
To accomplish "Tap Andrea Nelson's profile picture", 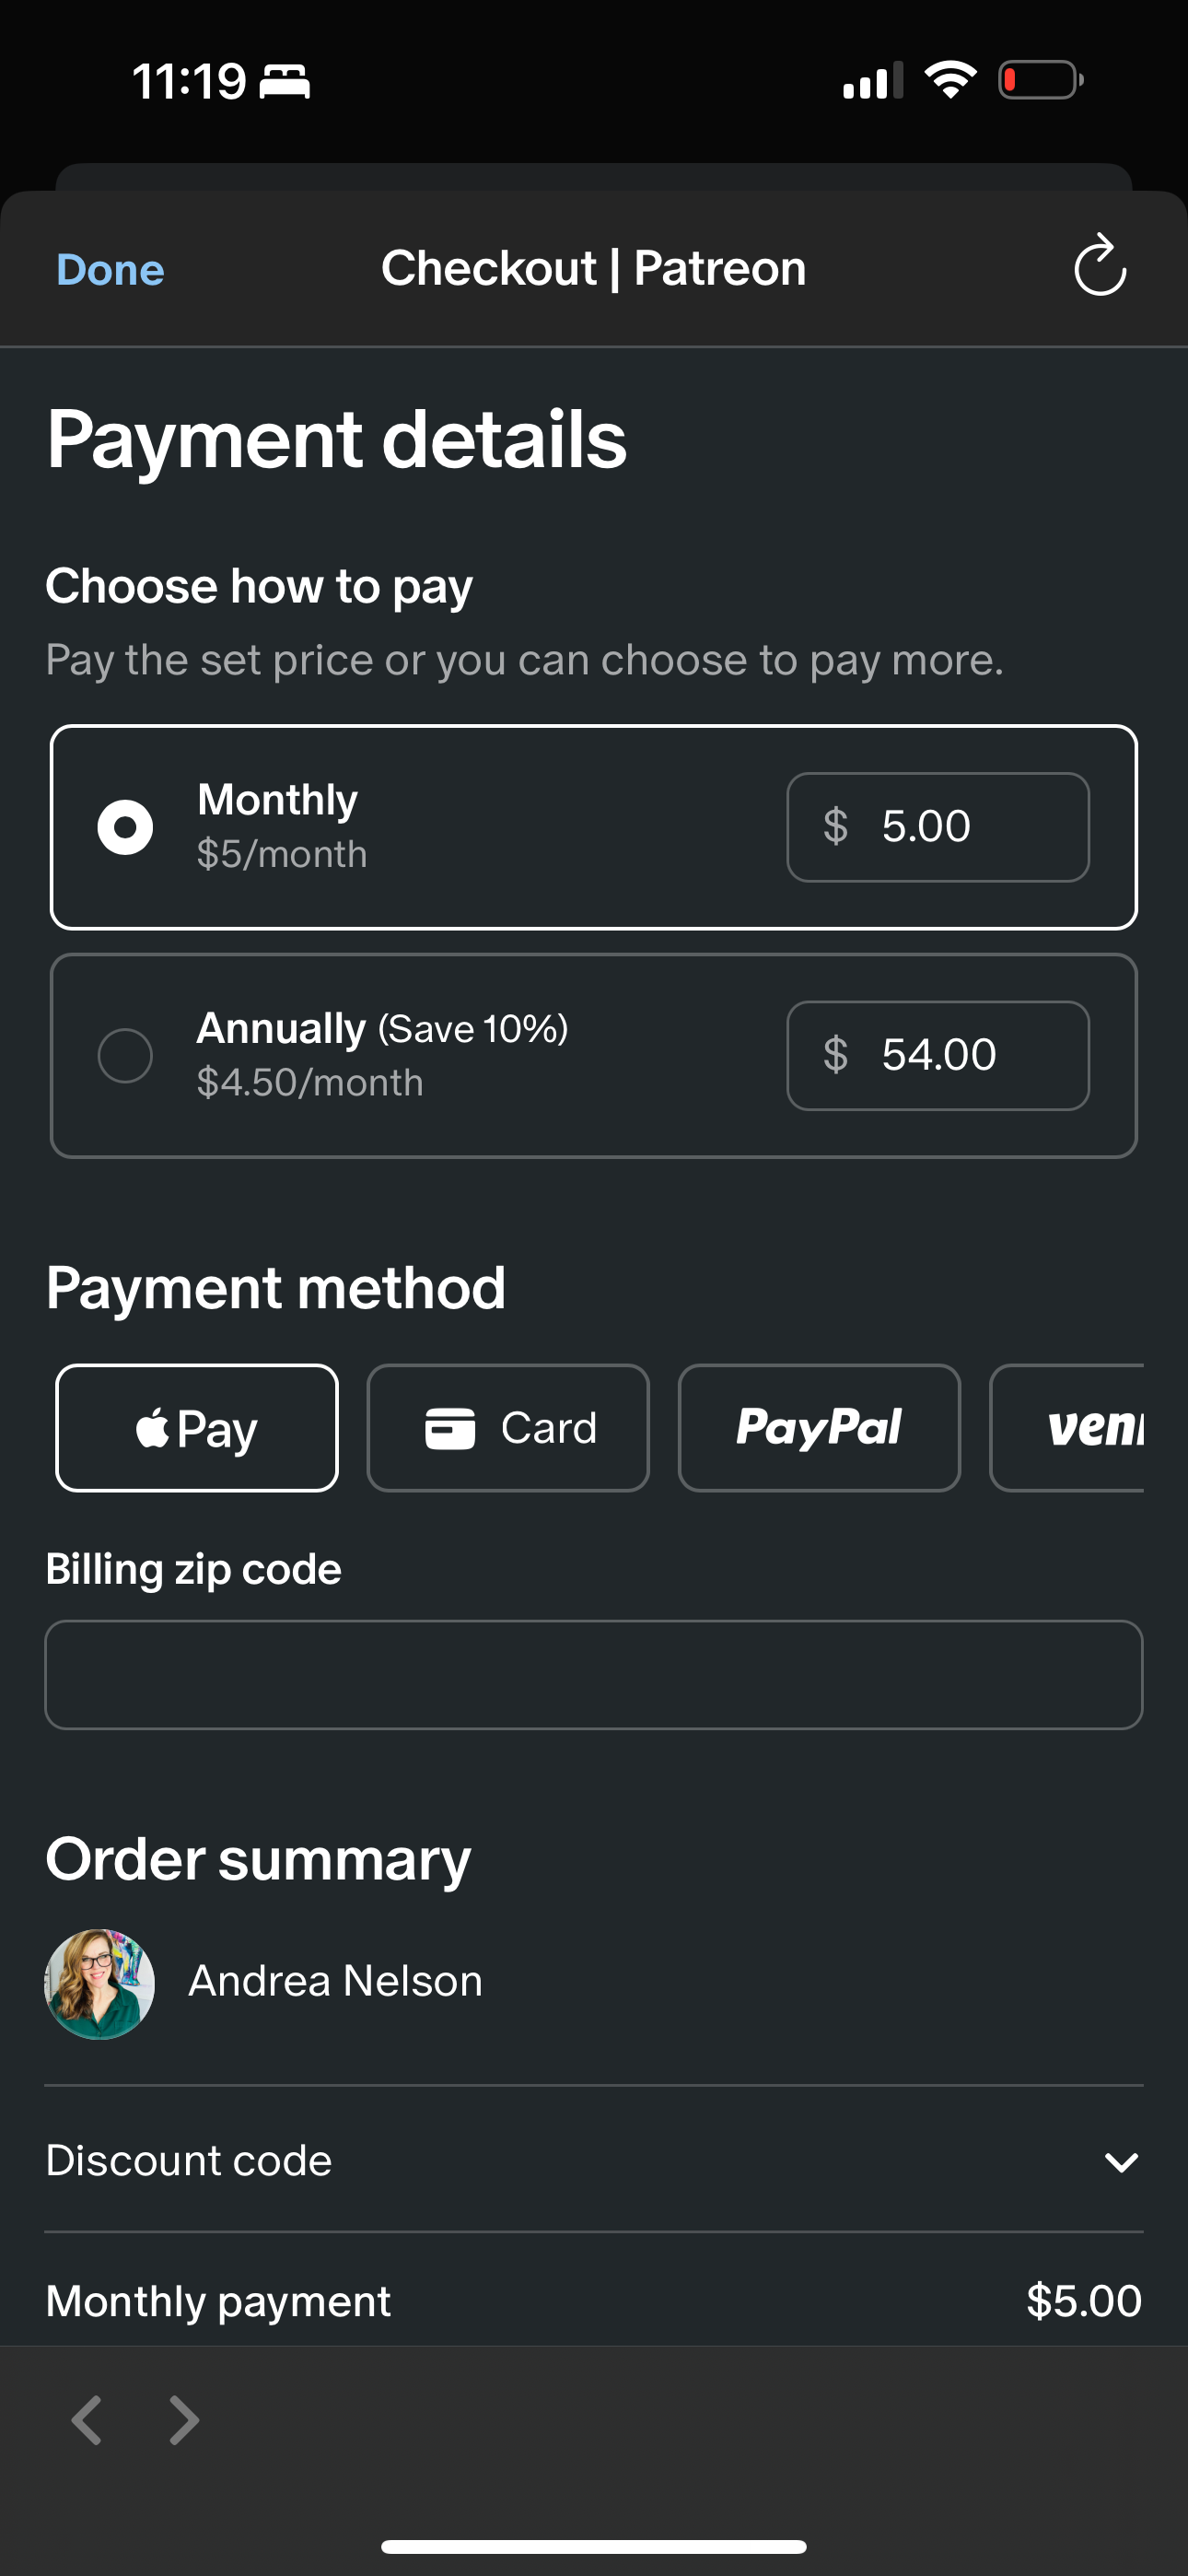I will coord(100,1984).
